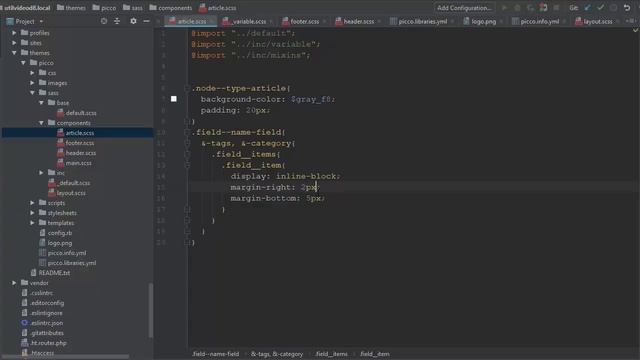This screenshot has width=640, height=360.
Task: Click the Git rollback undo arrow
Action: (x=627, y=8)
